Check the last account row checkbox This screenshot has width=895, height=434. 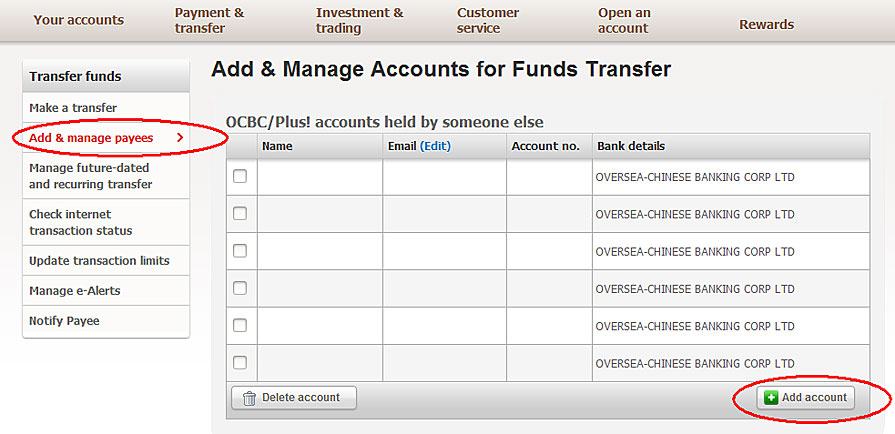[x=240, y=362]
